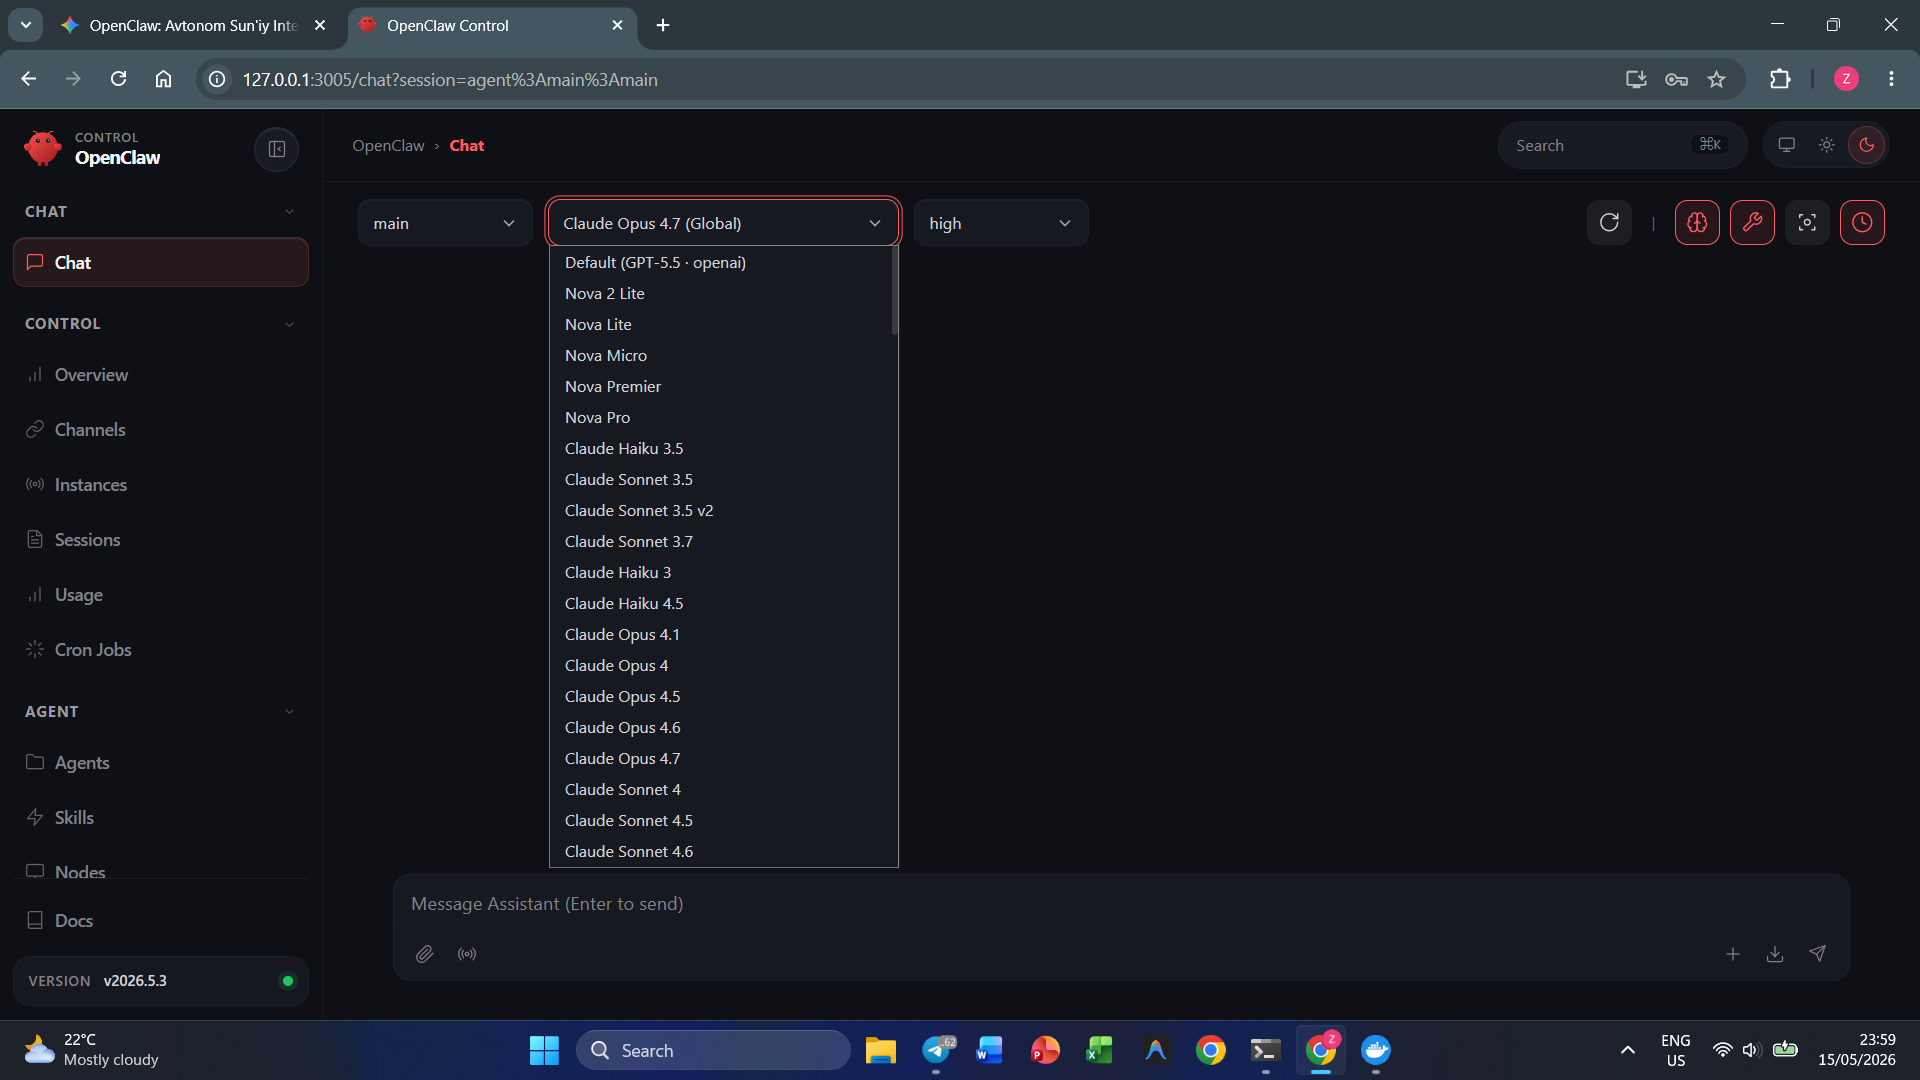Toggle the clock cron sessions button
1920x1080 pixels.
click(x=1862, y=222)
